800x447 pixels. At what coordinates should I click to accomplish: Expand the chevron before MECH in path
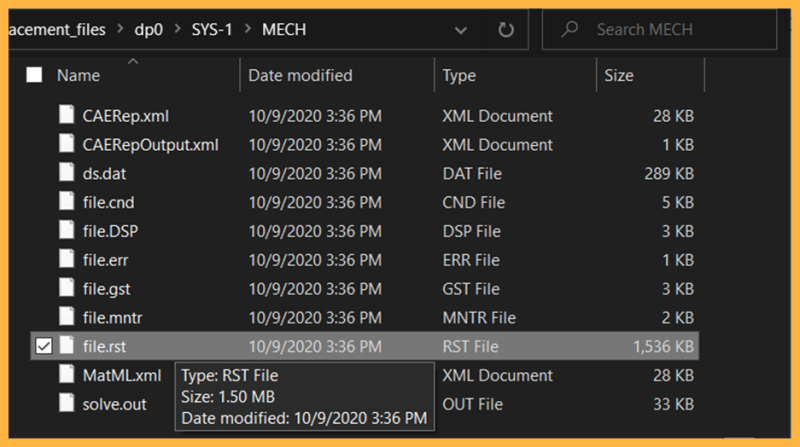[244, 30]
